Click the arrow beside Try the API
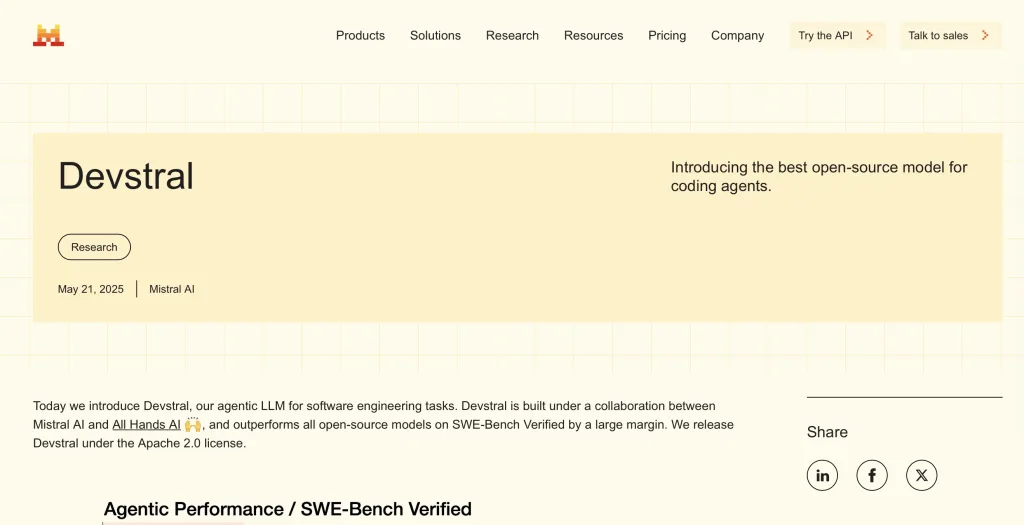This screenshot has height=525, width=1024. click(x=869, y=35)
